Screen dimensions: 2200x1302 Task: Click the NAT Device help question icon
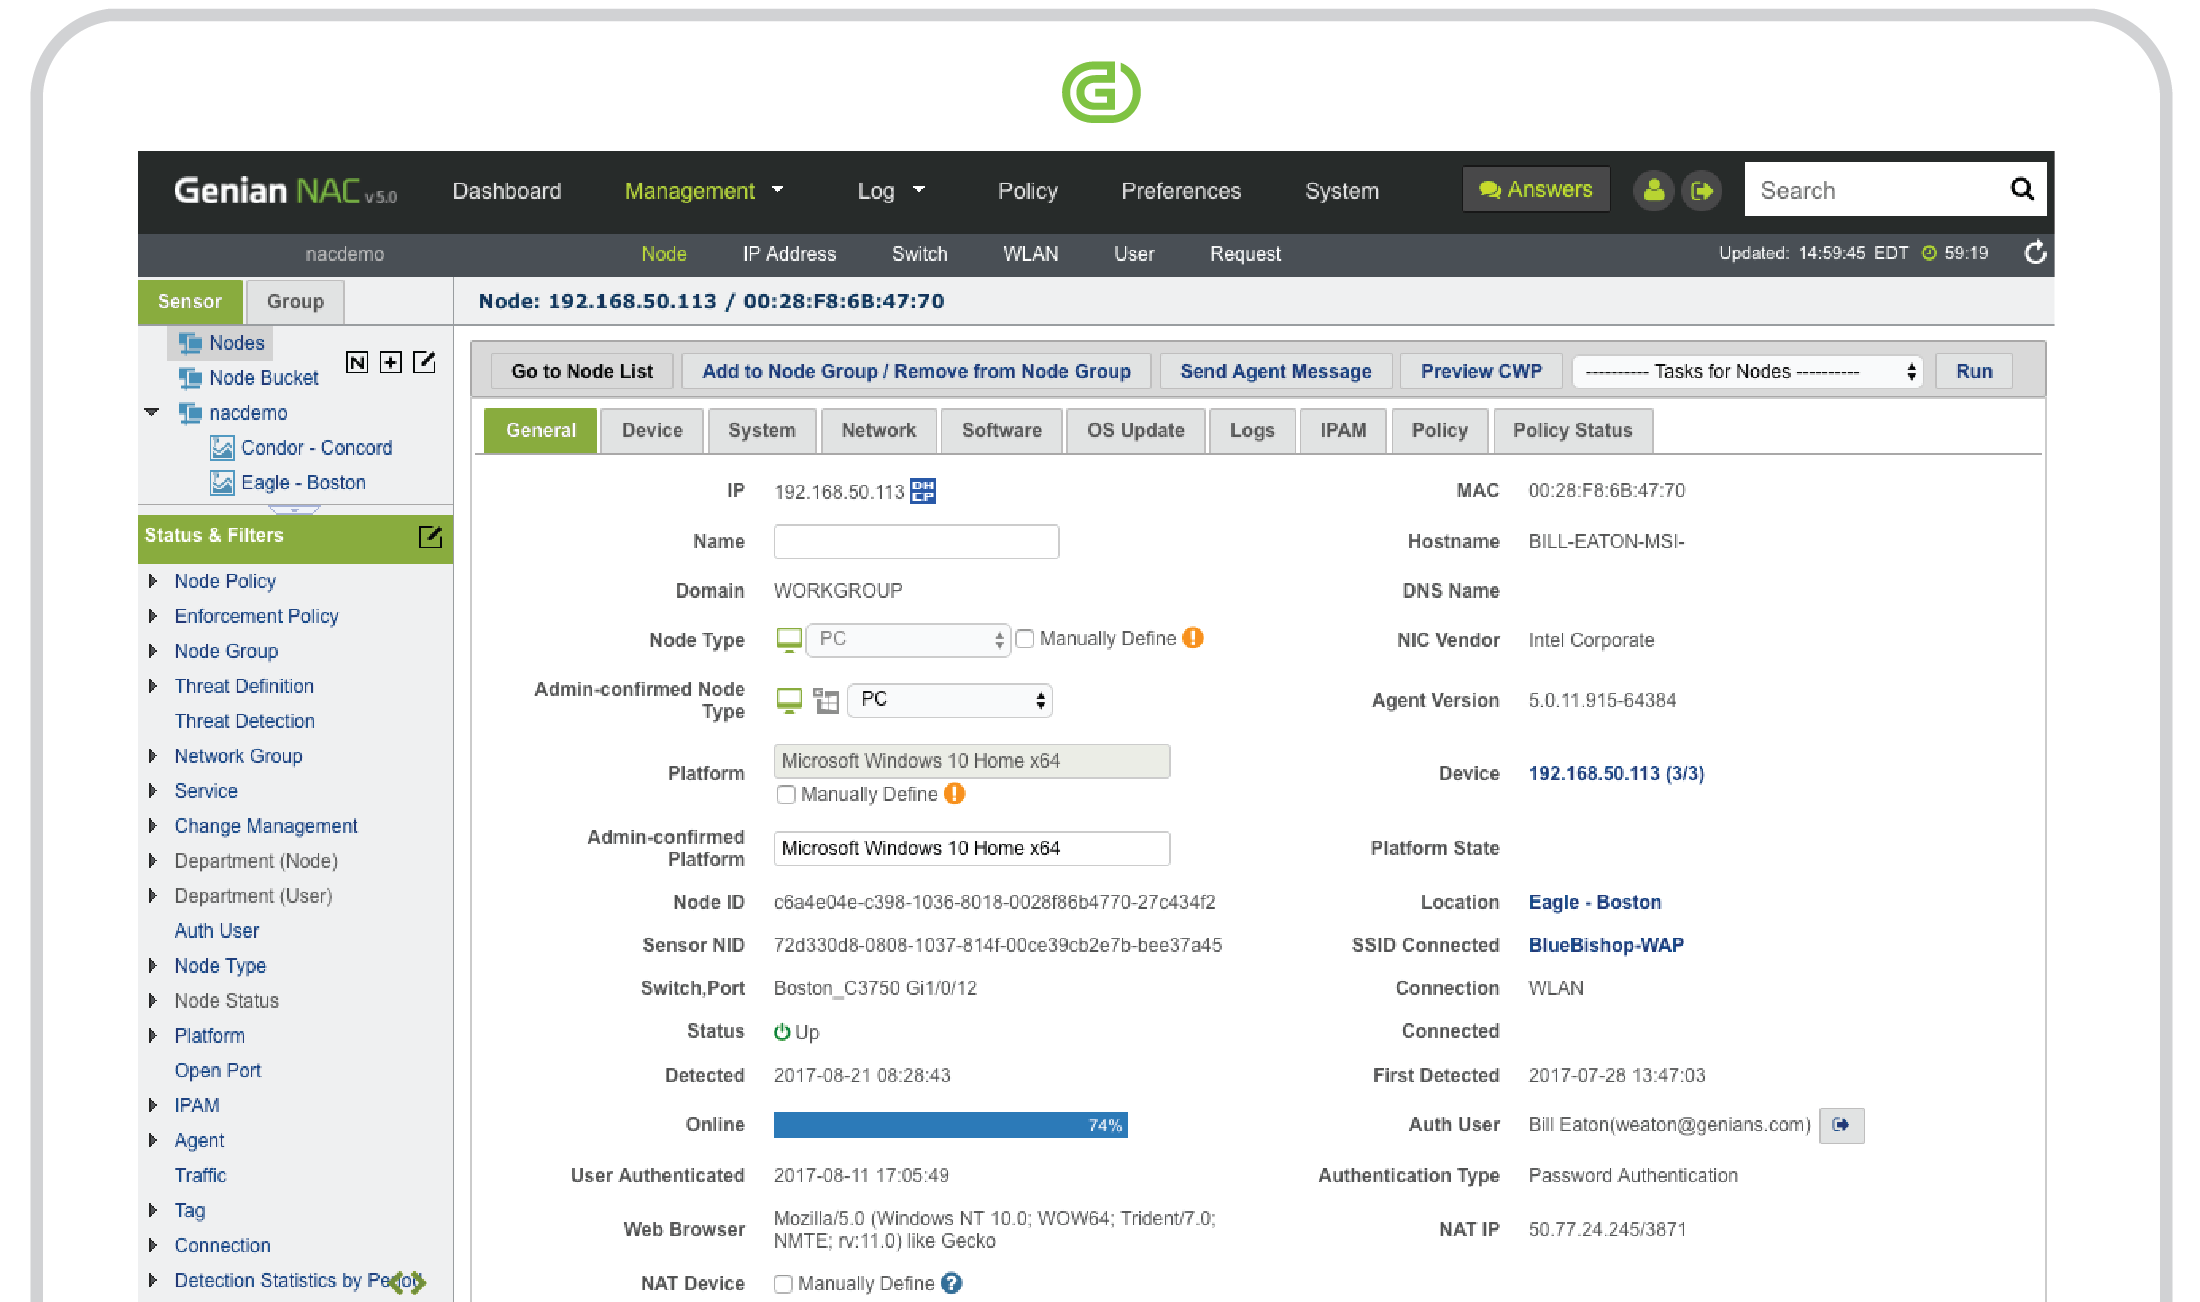click(952, 1283)
